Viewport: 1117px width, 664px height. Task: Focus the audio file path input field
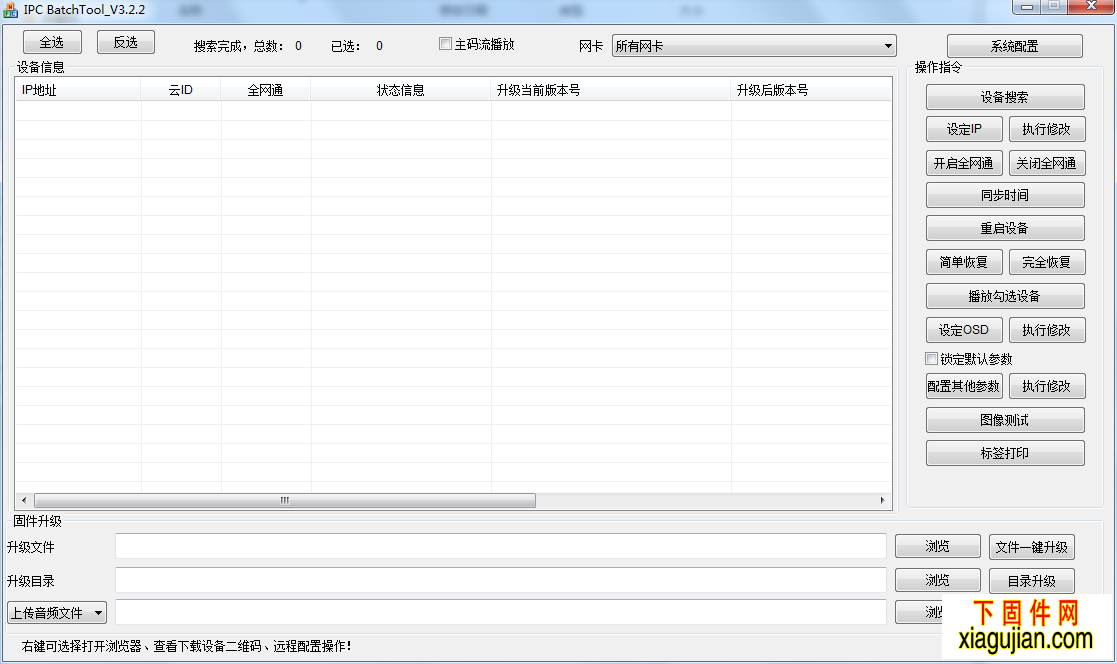[501, 612]
